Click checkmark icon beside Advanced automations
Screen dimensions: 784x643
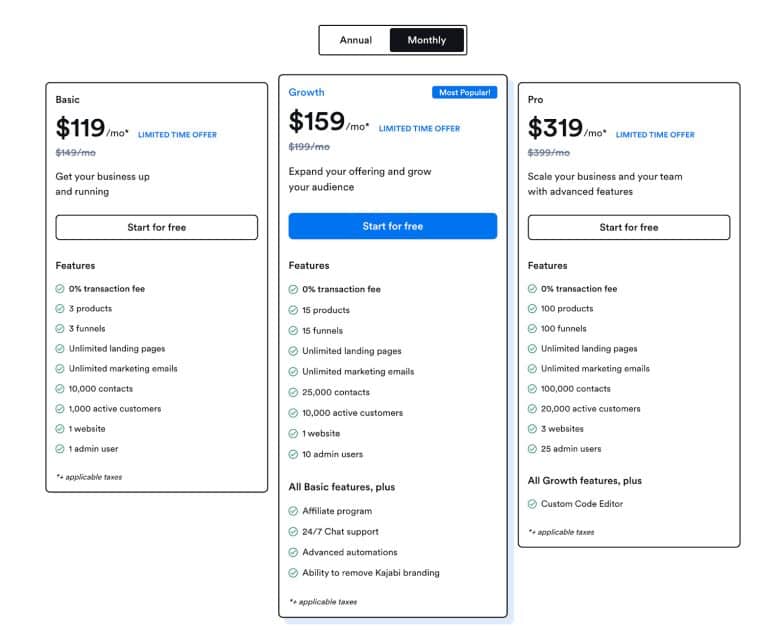[293, 552]
